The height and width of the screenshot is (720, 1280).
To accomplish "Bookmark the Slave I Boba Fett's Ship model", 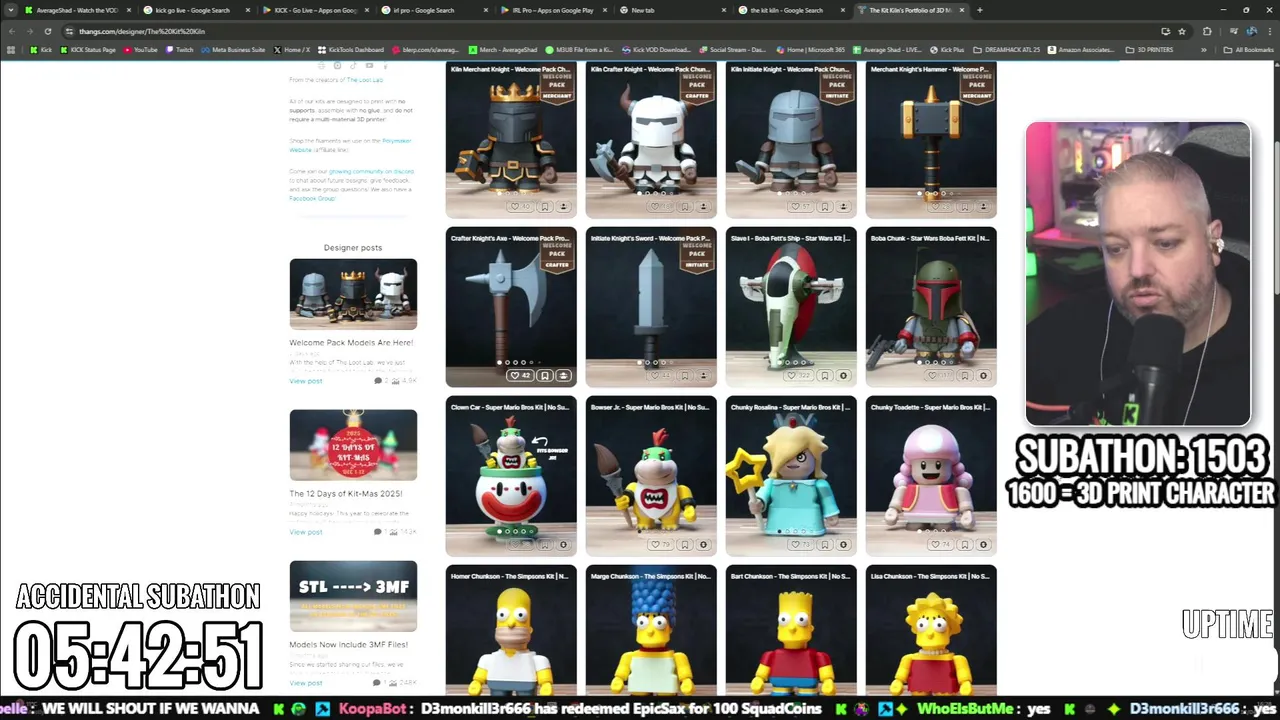I will 825,376.
